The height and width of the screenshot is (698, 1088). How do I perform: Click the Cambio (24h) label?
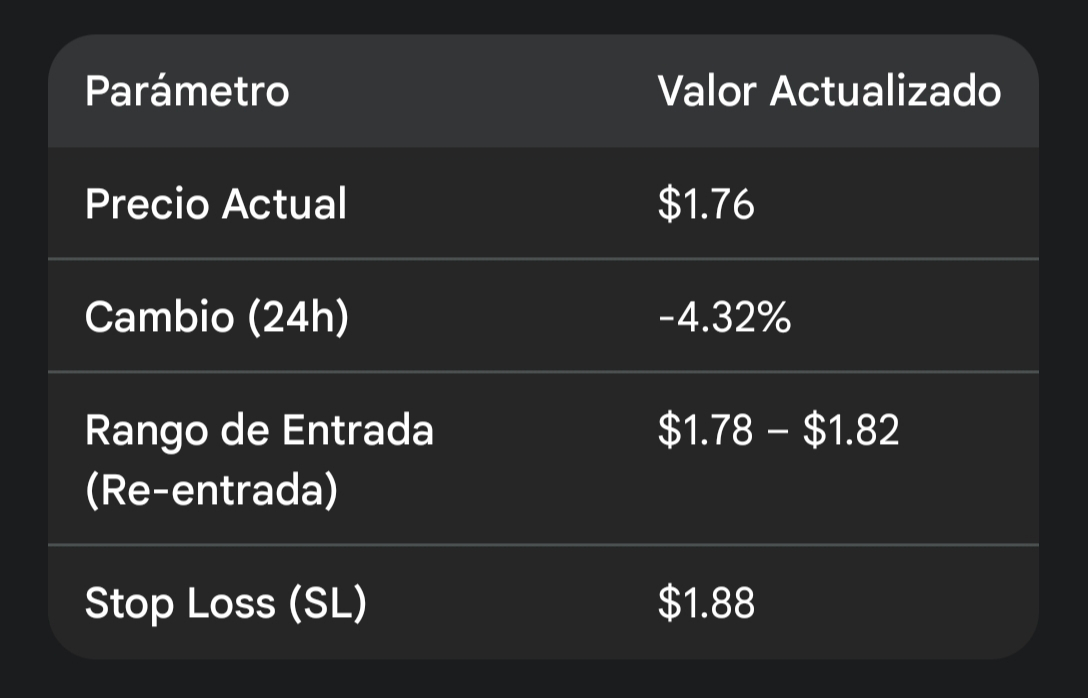[x=216, y=317]
